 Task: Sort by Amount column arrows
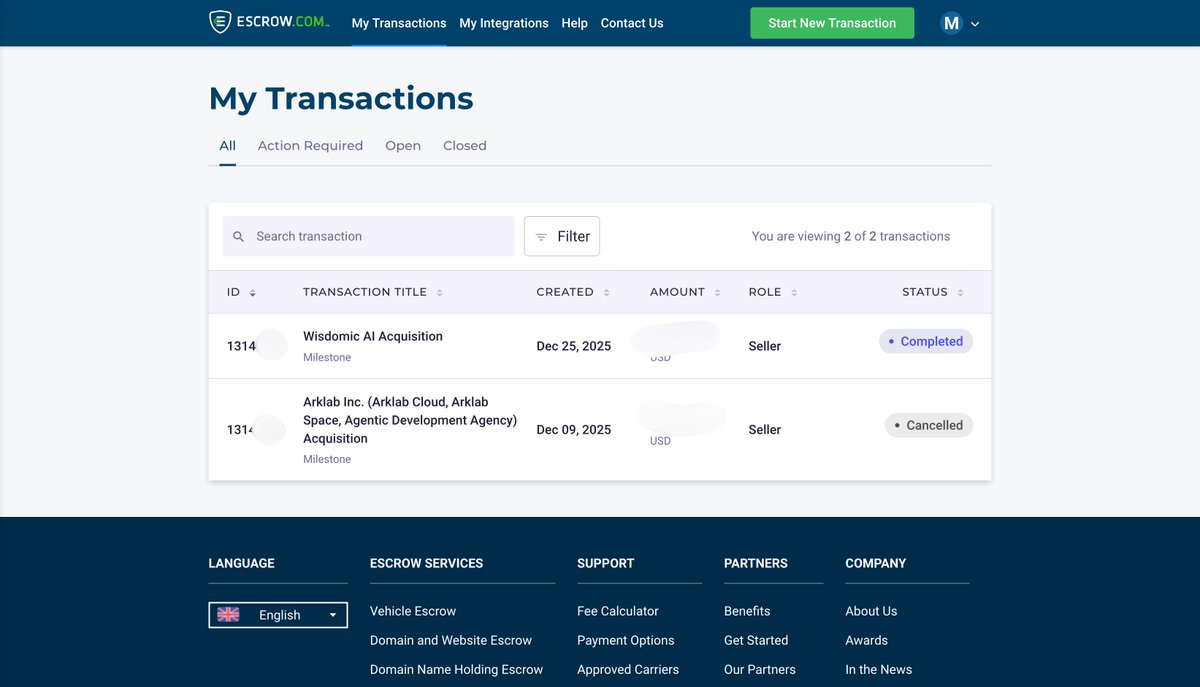(x=718, y=293)
